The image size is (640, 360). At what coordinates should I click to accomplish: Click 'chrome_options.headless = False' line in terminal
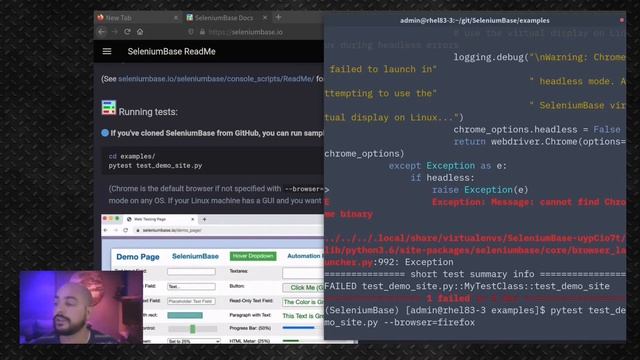(x=537, y=130)
